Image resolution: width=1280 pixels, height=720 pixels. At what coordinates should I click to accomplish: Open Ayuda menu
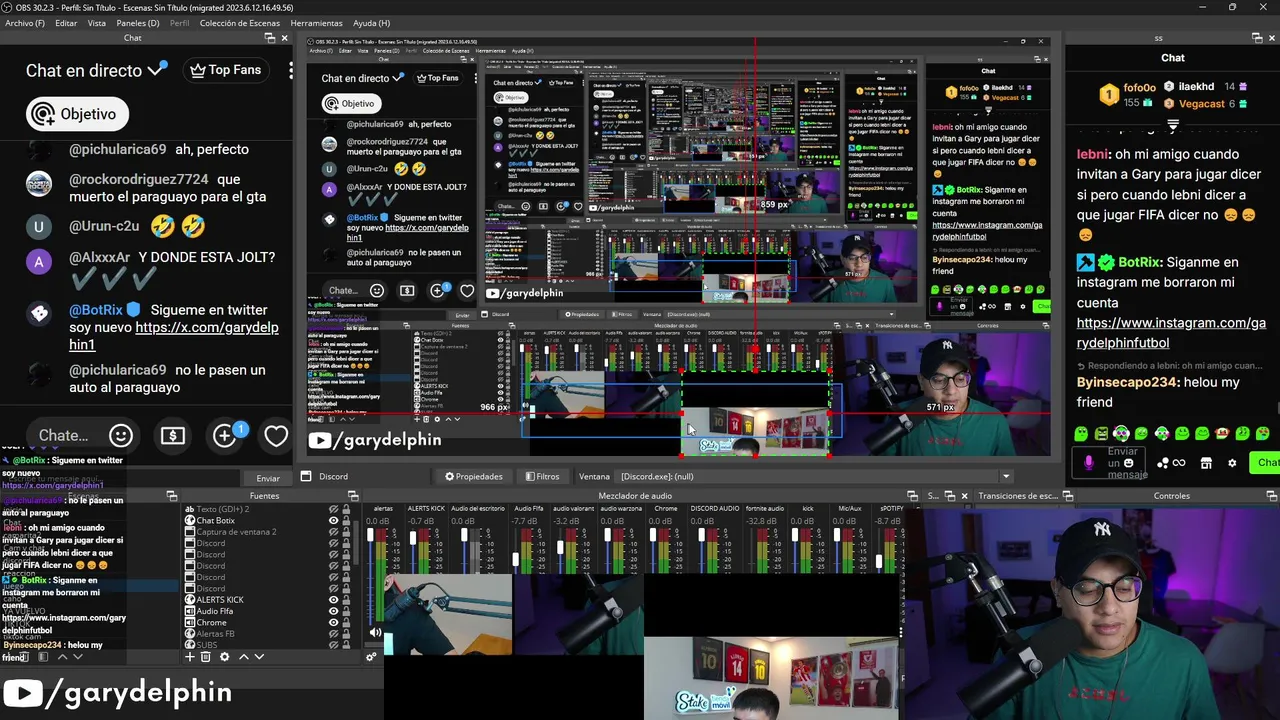point(371,23)
